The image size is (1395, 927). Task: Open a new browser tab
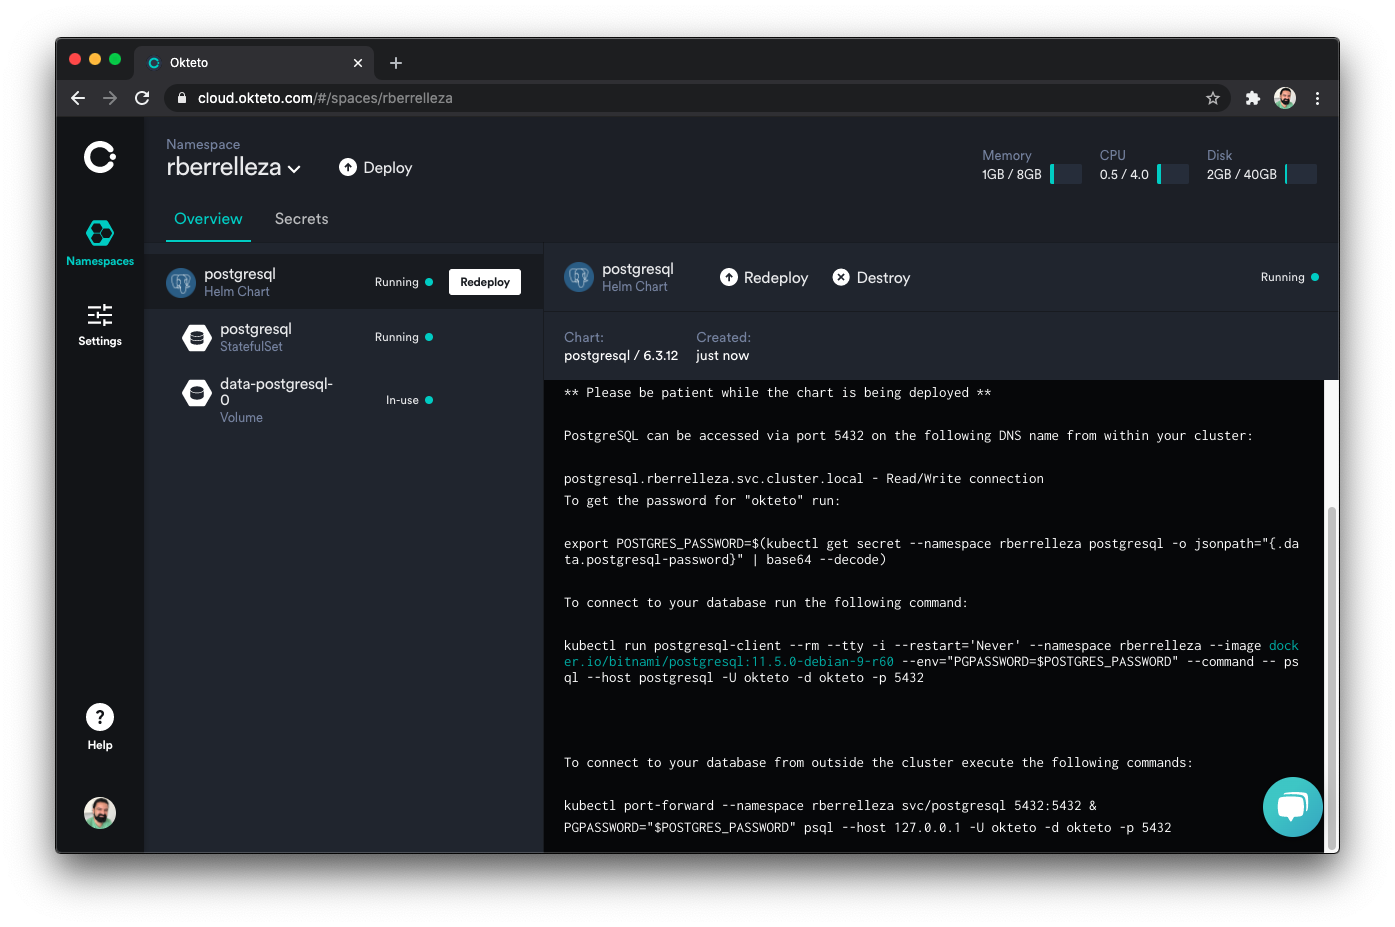pos(396,63)
